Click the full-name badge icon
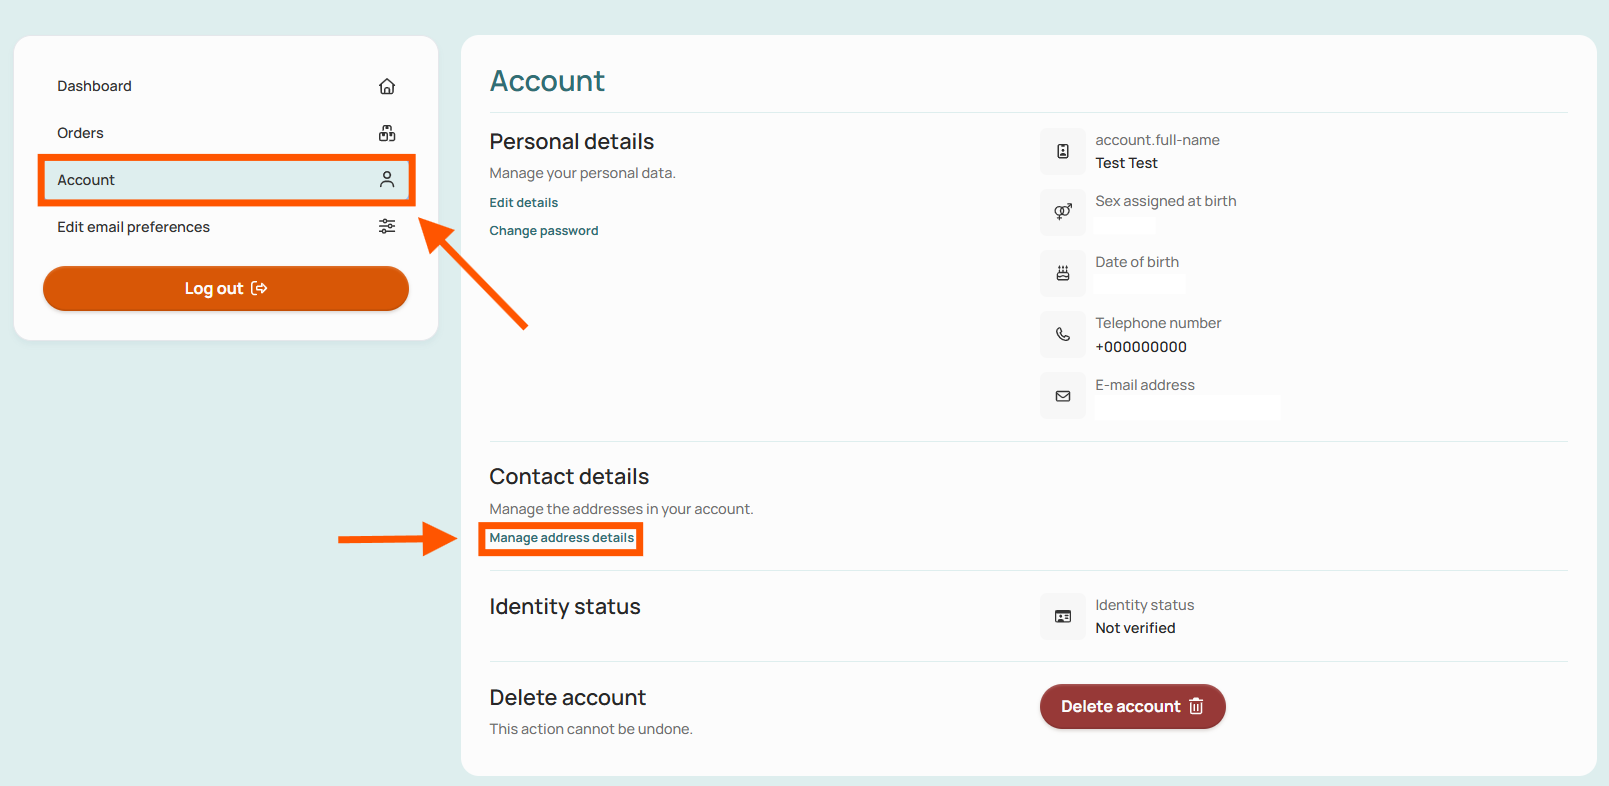This screenshot has width=1609, height=786. [1063, 152]
